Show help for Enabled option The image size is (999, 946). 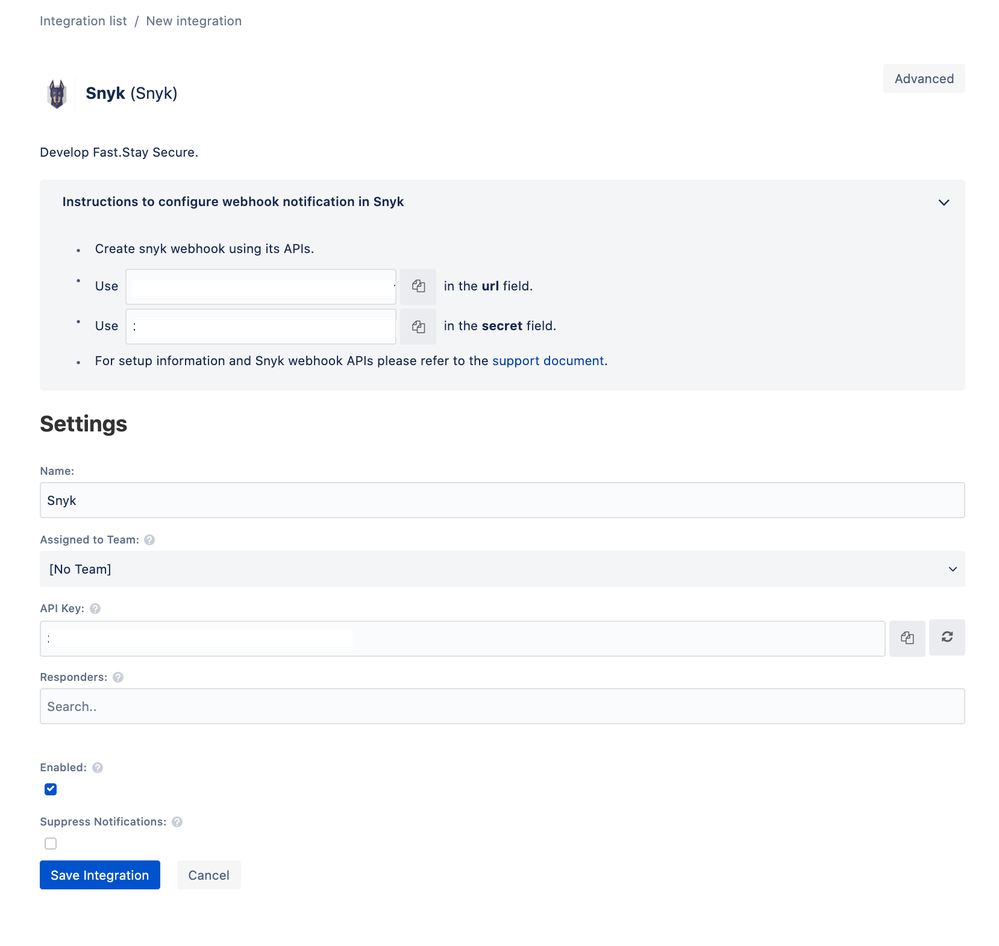click(x=97, y=768)
